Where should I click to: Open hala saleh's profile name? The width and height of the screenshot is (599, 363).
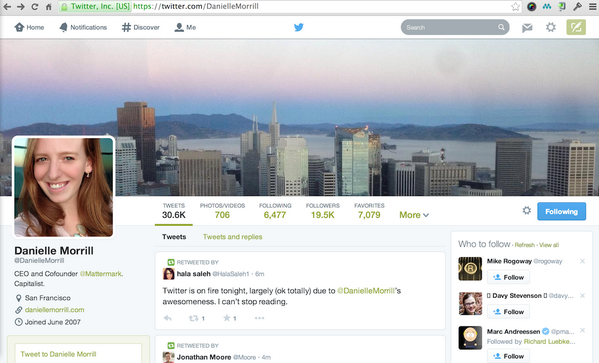tap(193, 274)
